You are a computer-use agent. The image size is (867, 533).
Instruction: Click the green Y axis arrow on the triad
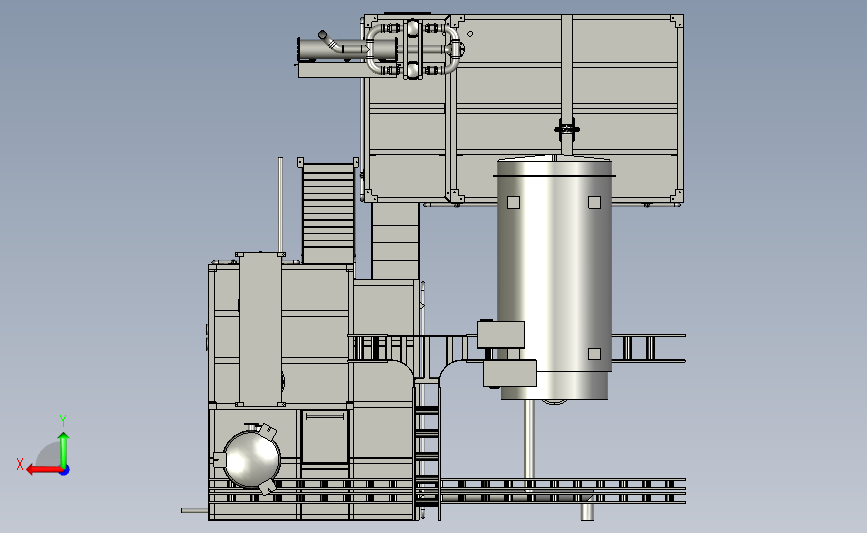click(x=64, y=449)
